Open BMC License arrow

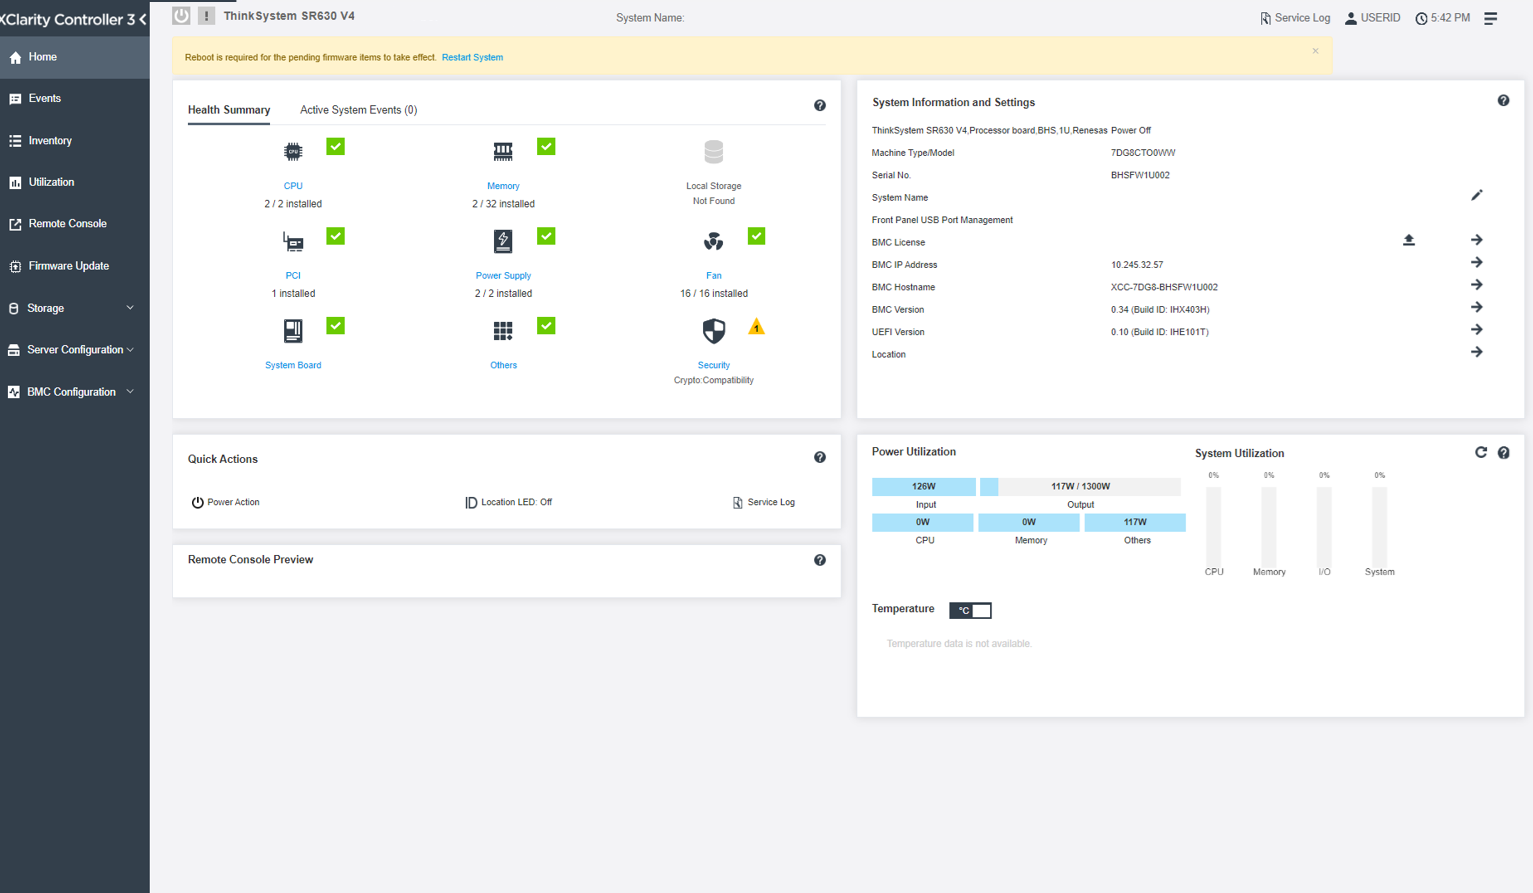click(1477, 240)
